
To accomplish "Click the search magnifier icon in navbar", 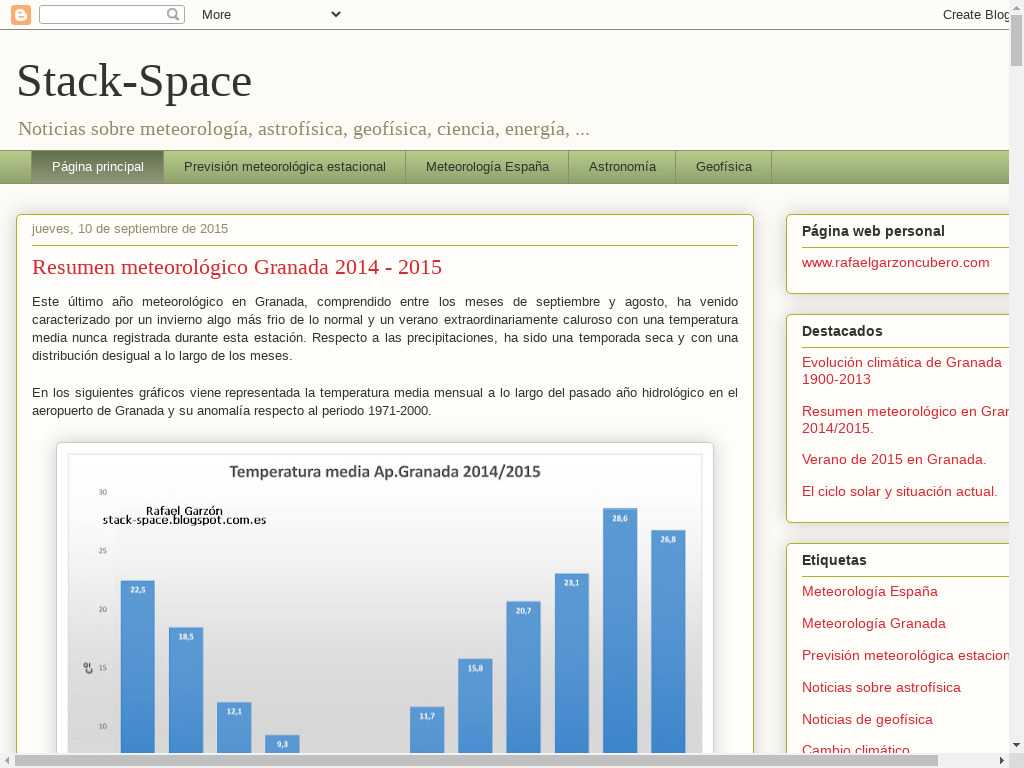I will (173, 14).
